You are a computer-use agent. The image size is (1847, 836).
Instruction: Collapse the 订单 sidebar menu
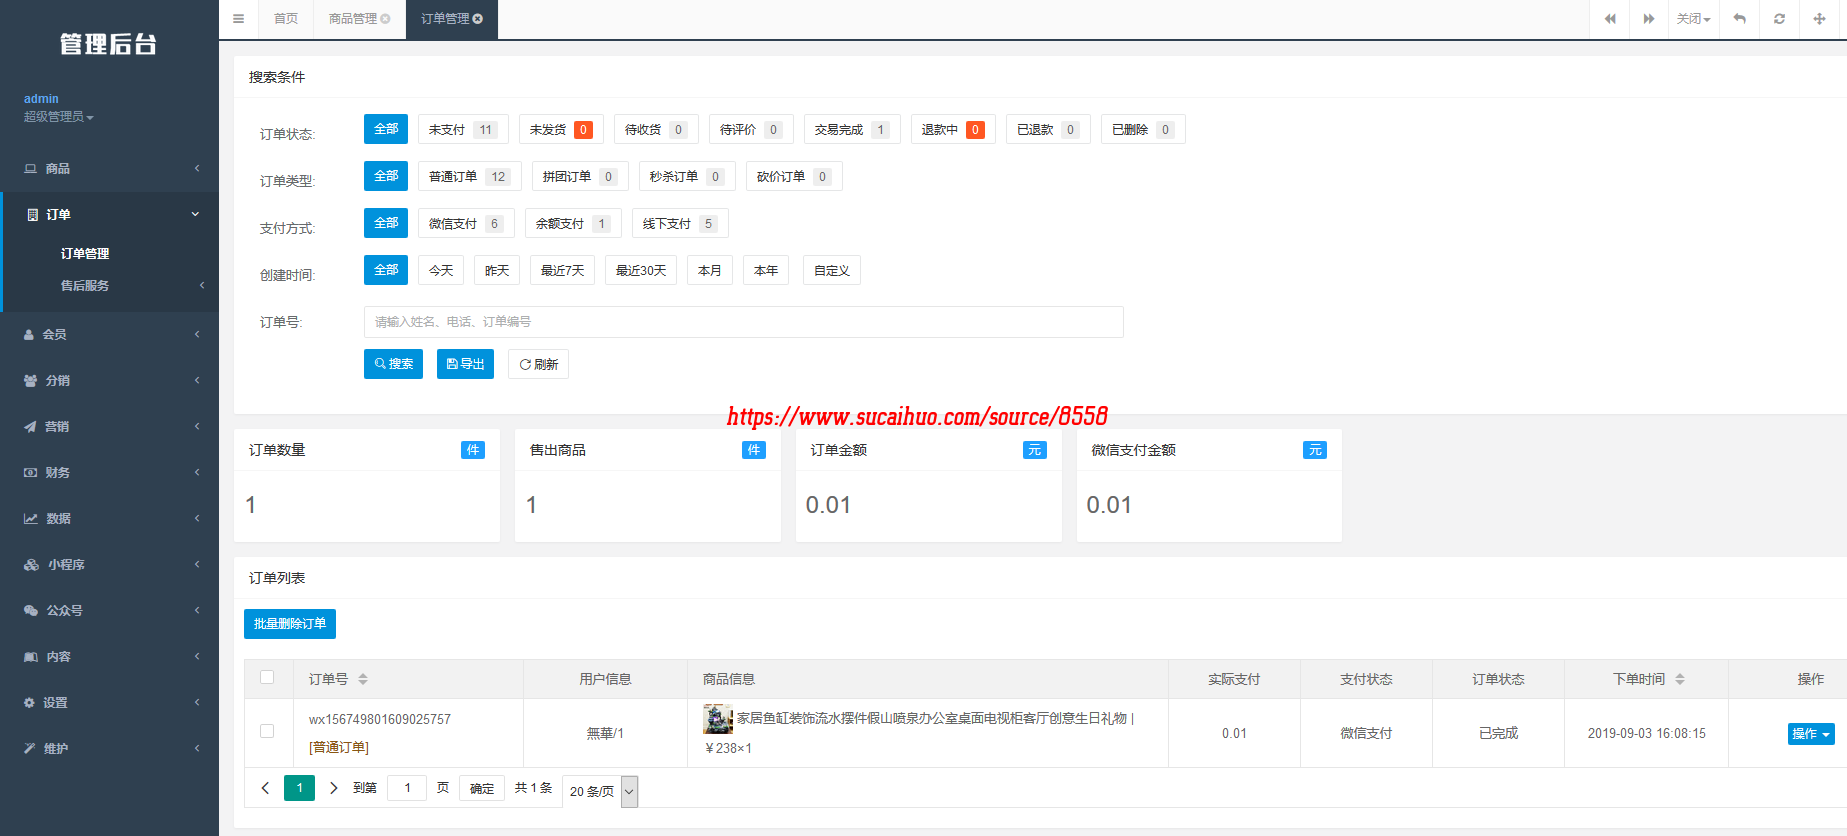[x=109, y=214]
